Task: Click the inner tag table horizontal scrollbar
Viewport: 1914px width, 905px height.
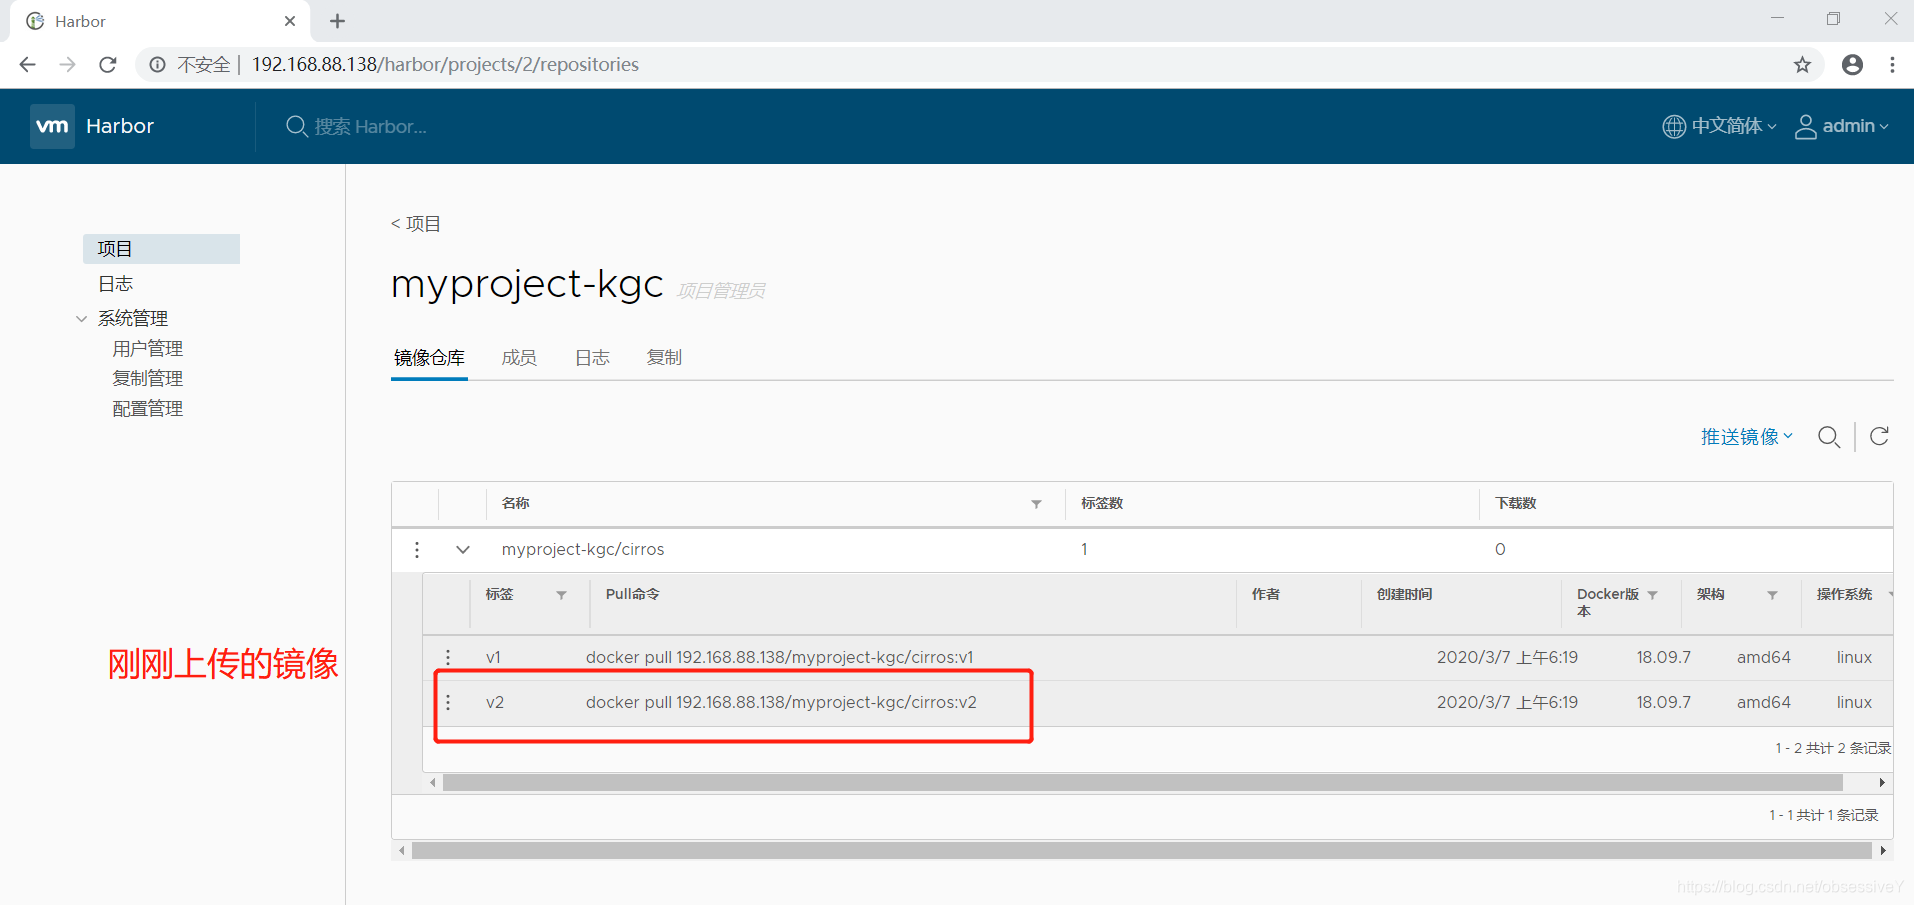Action: 1142,783
